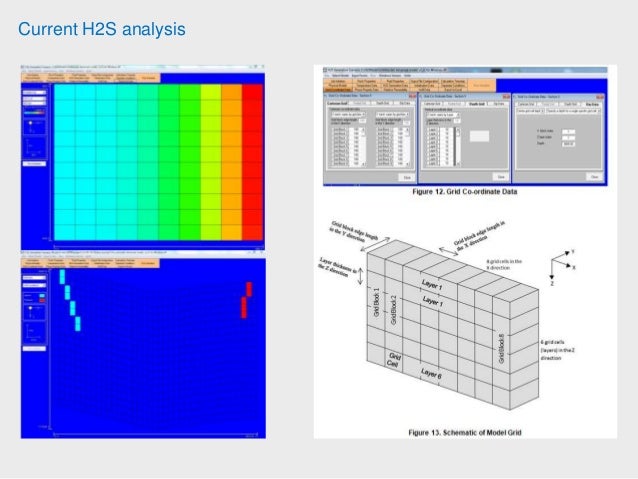638x479 pixels.
Task: Click Depth value field in Section Z dialog
Action: point(568,144)
